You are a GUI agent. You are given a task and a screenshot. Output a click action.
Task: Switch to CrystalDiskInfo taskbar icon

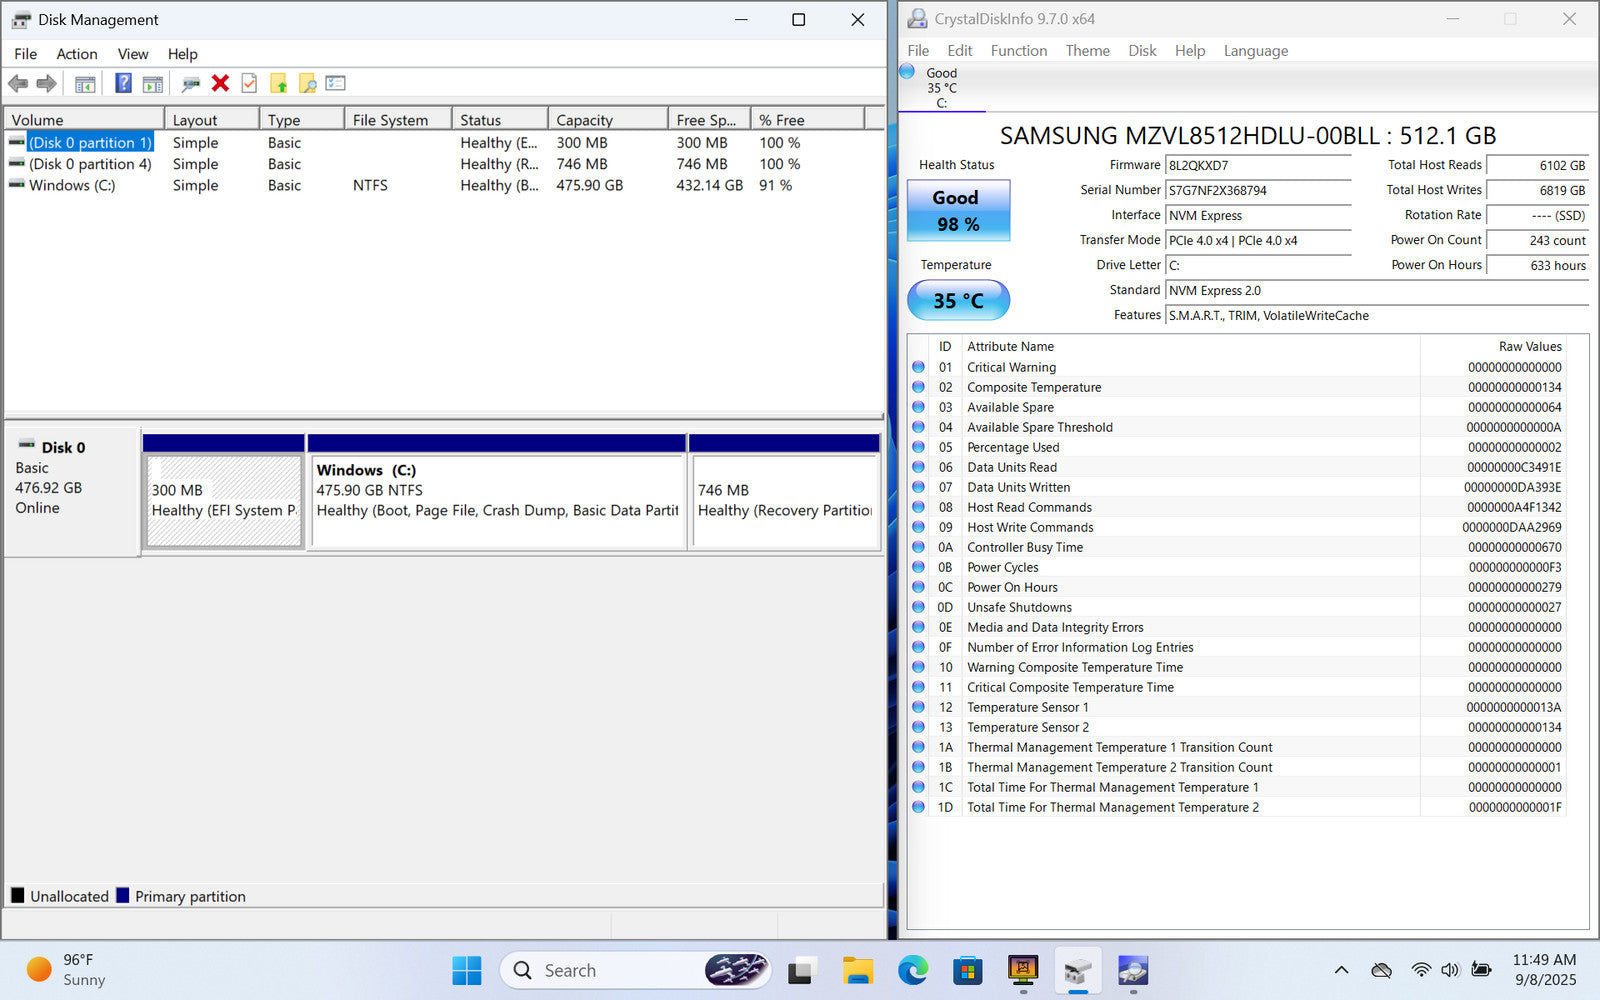pyautogui.click(x=1132, y=970)
